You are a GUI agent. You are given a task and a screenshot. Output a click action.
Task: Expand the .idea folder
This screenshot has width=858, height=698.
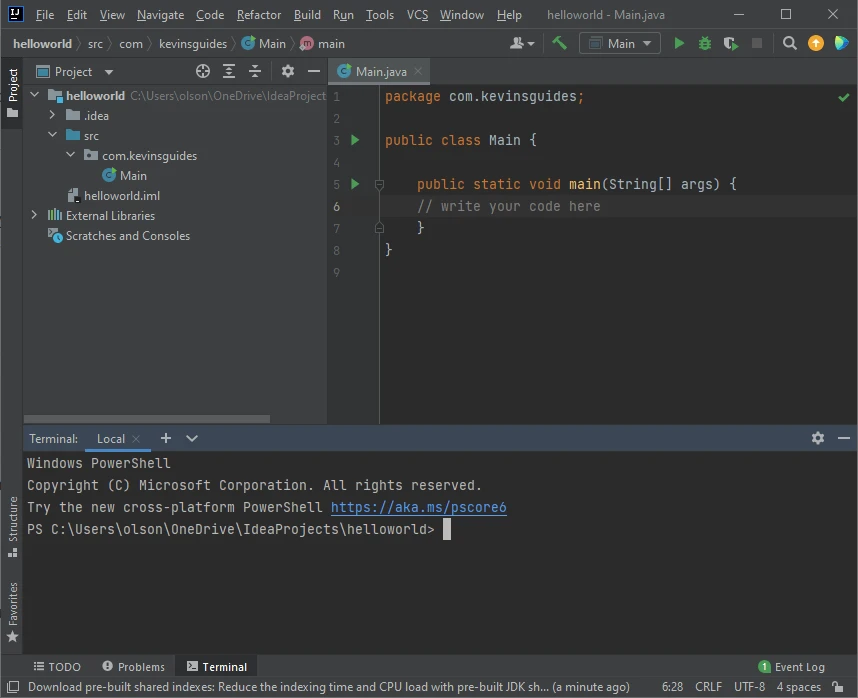pos(52,115)
